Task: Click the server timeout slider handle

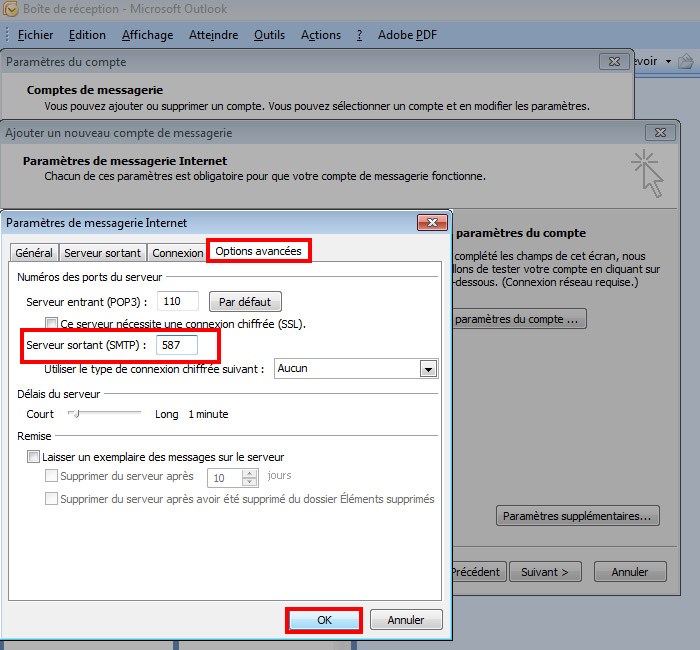Action: click(76, 414)
